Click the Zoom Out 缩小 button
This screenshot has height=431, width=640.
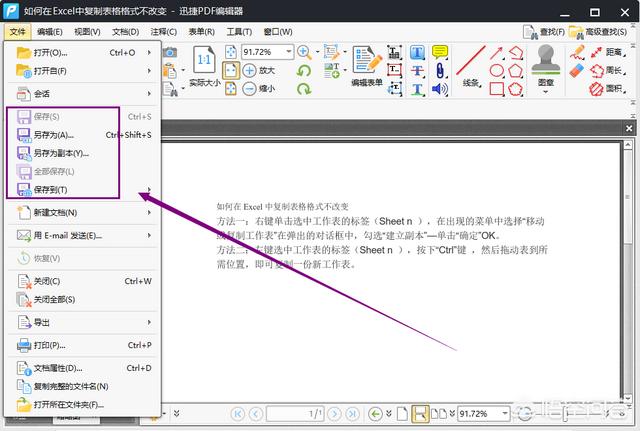[x=259, y=88]
